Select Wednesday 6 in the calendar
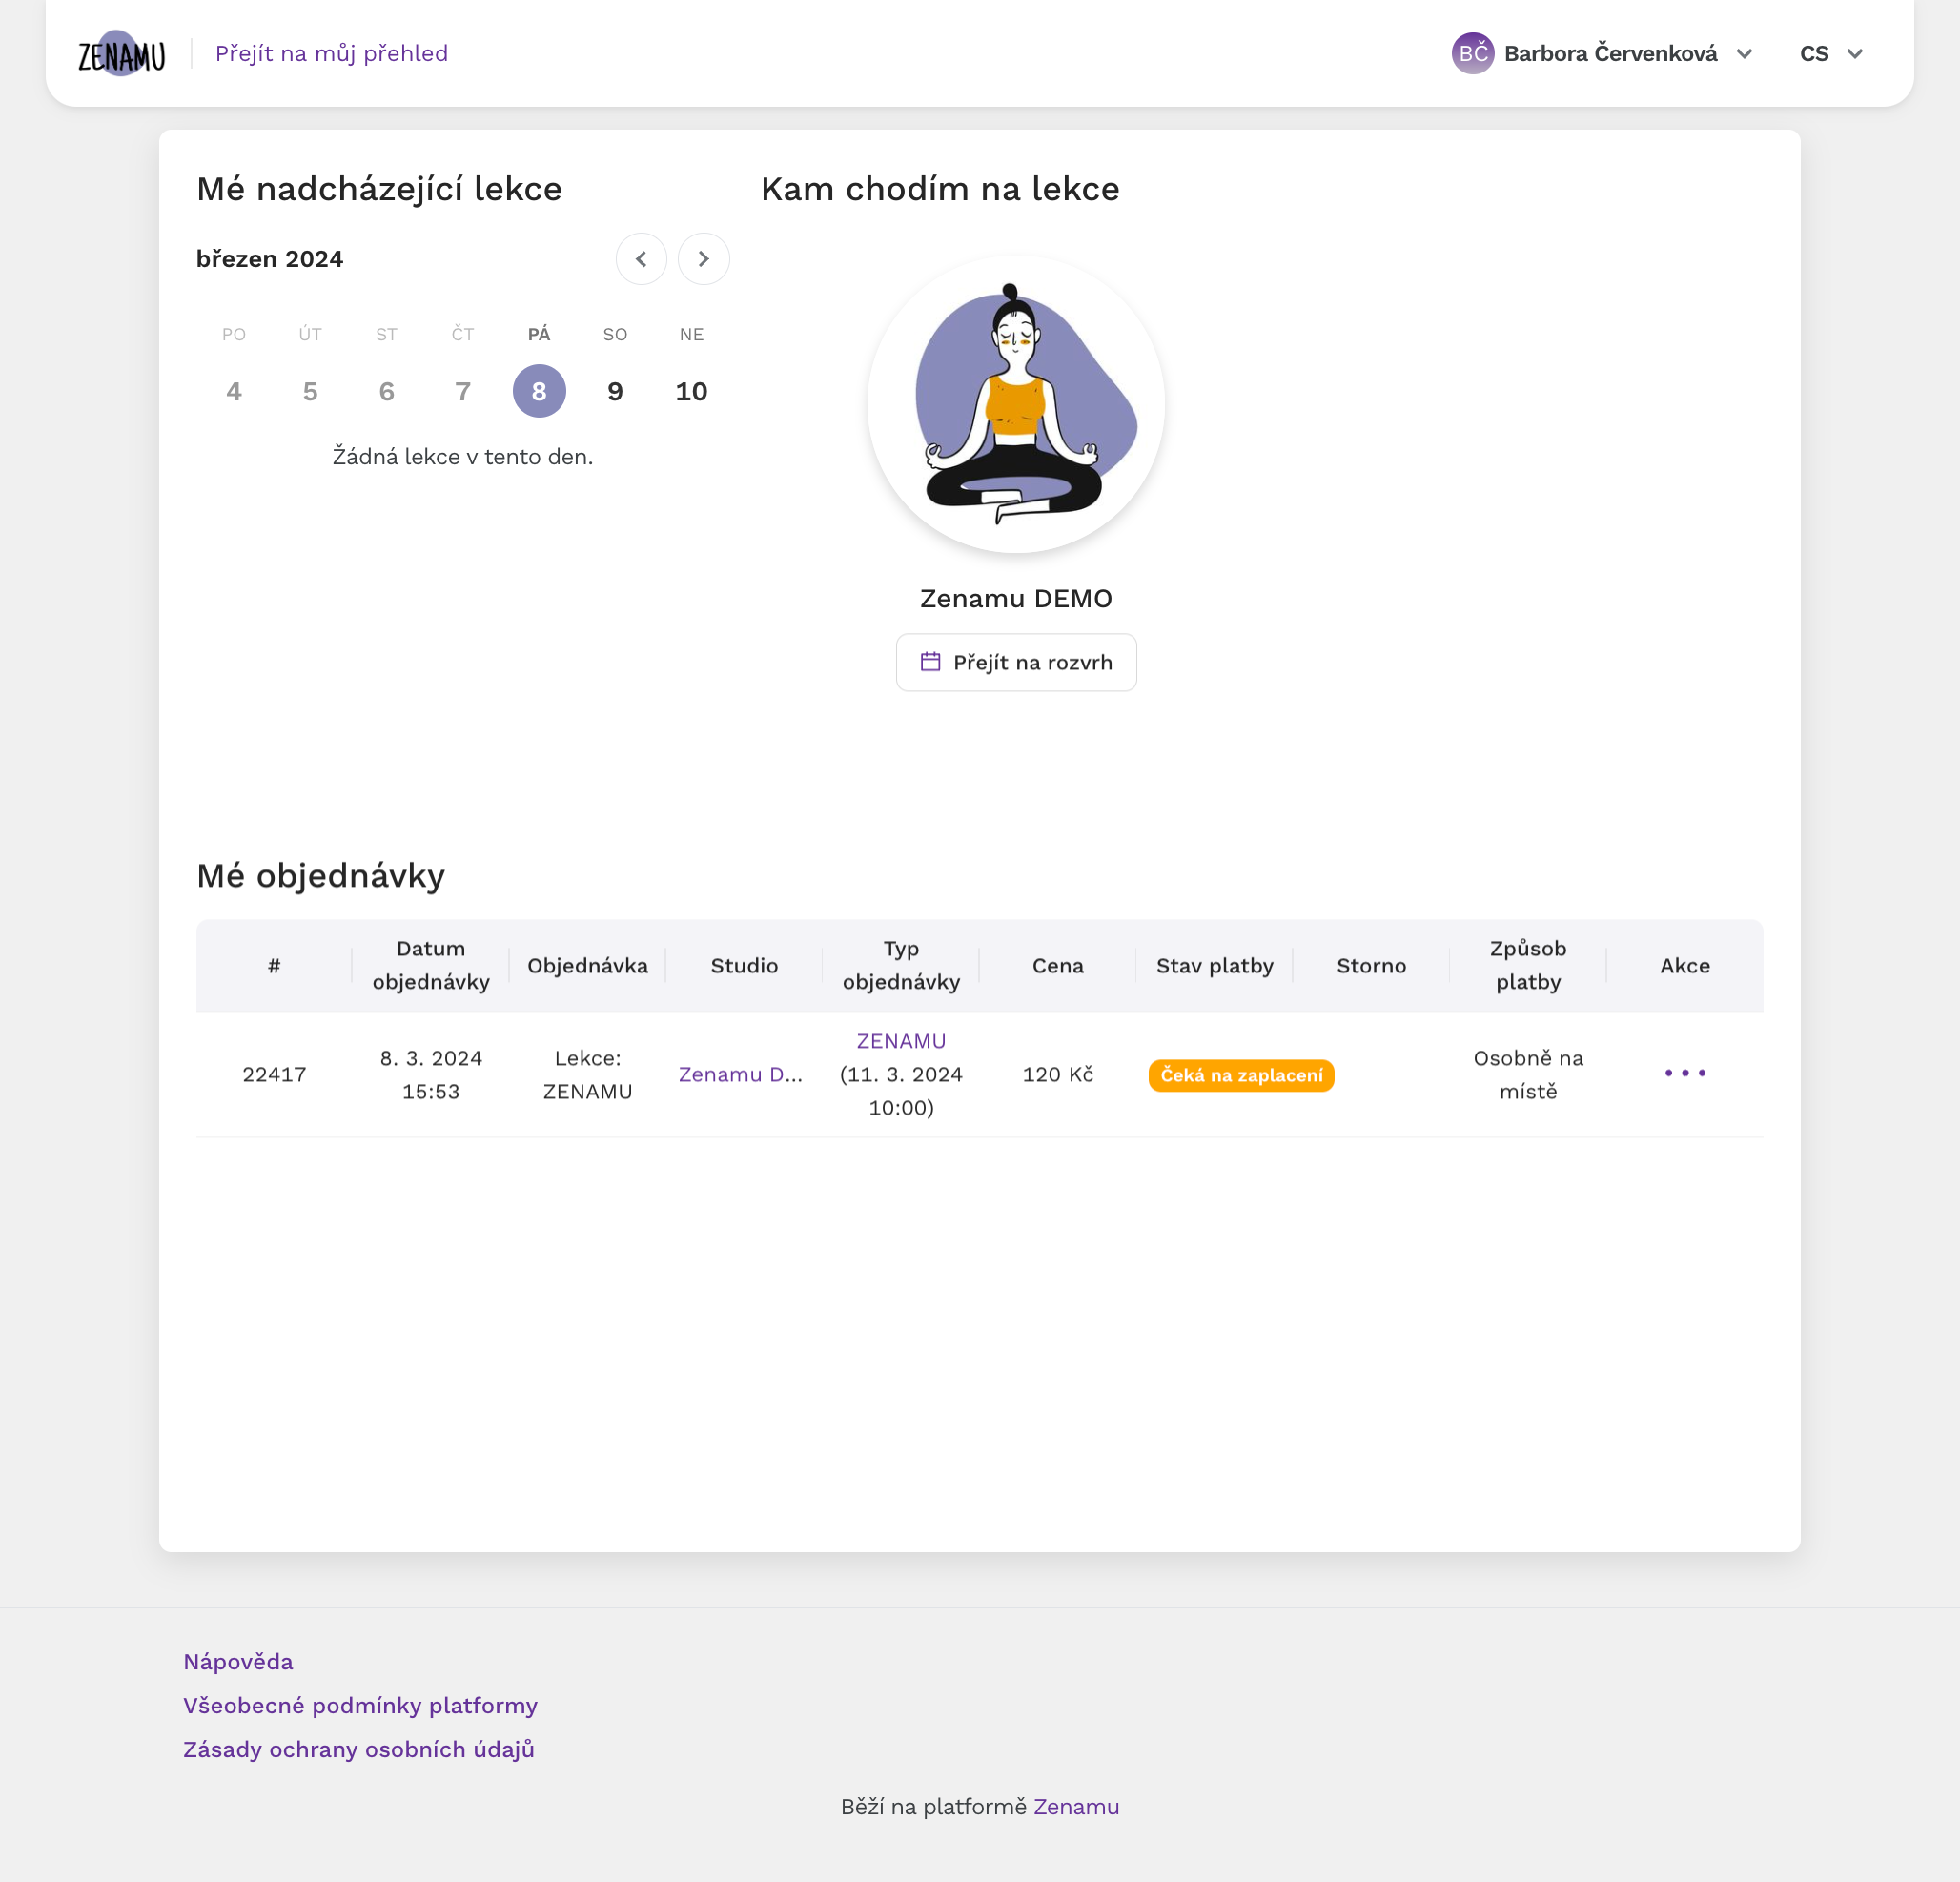 tap(386, 391)
